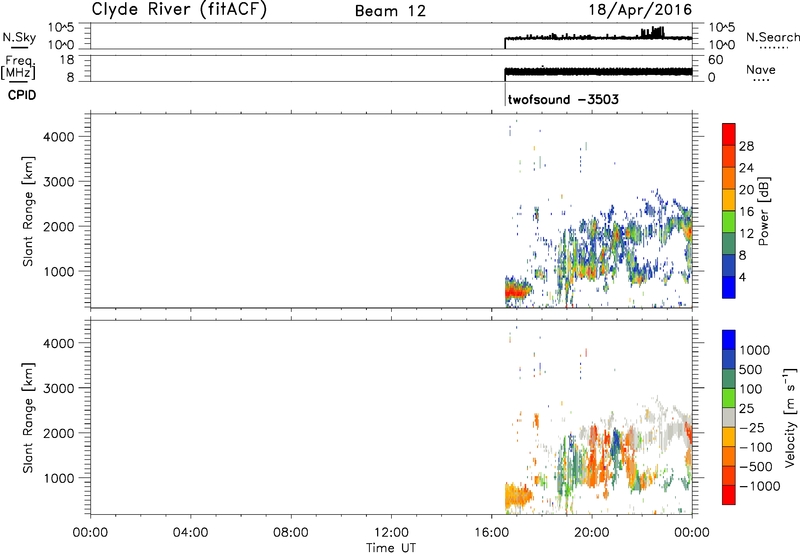This screenshot has width=800, height=554.
Task: Click the '18' tick on frequency axis
Action: (67, 60)
